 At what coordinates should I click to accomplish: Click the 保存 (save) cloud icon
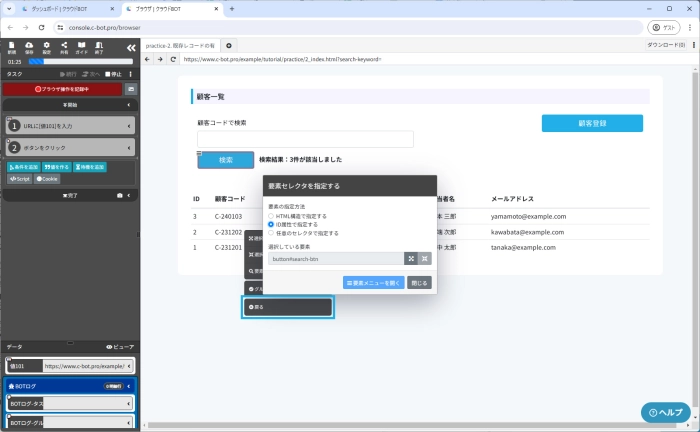tap(29, 46)
